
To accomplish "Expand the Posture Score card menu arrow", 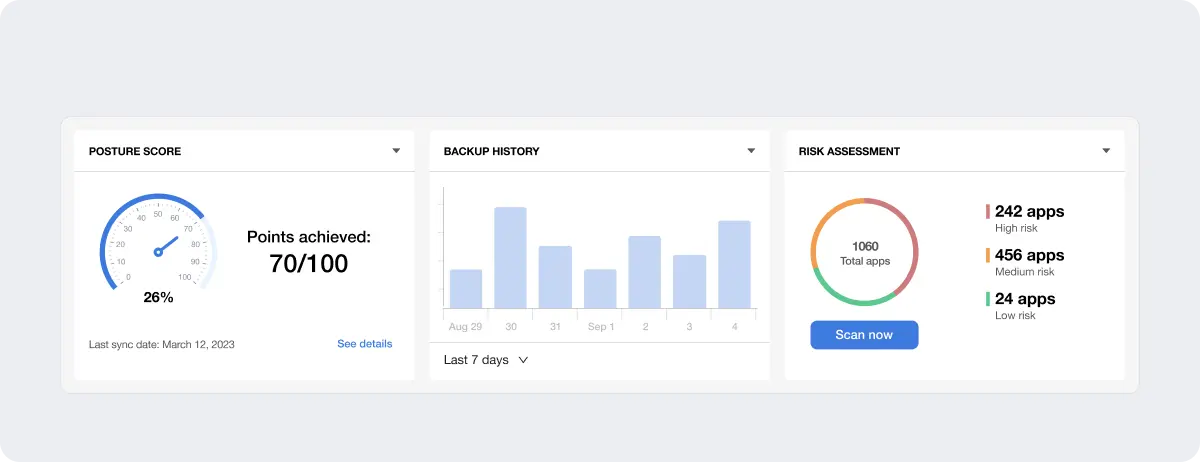I will point(396,151).
